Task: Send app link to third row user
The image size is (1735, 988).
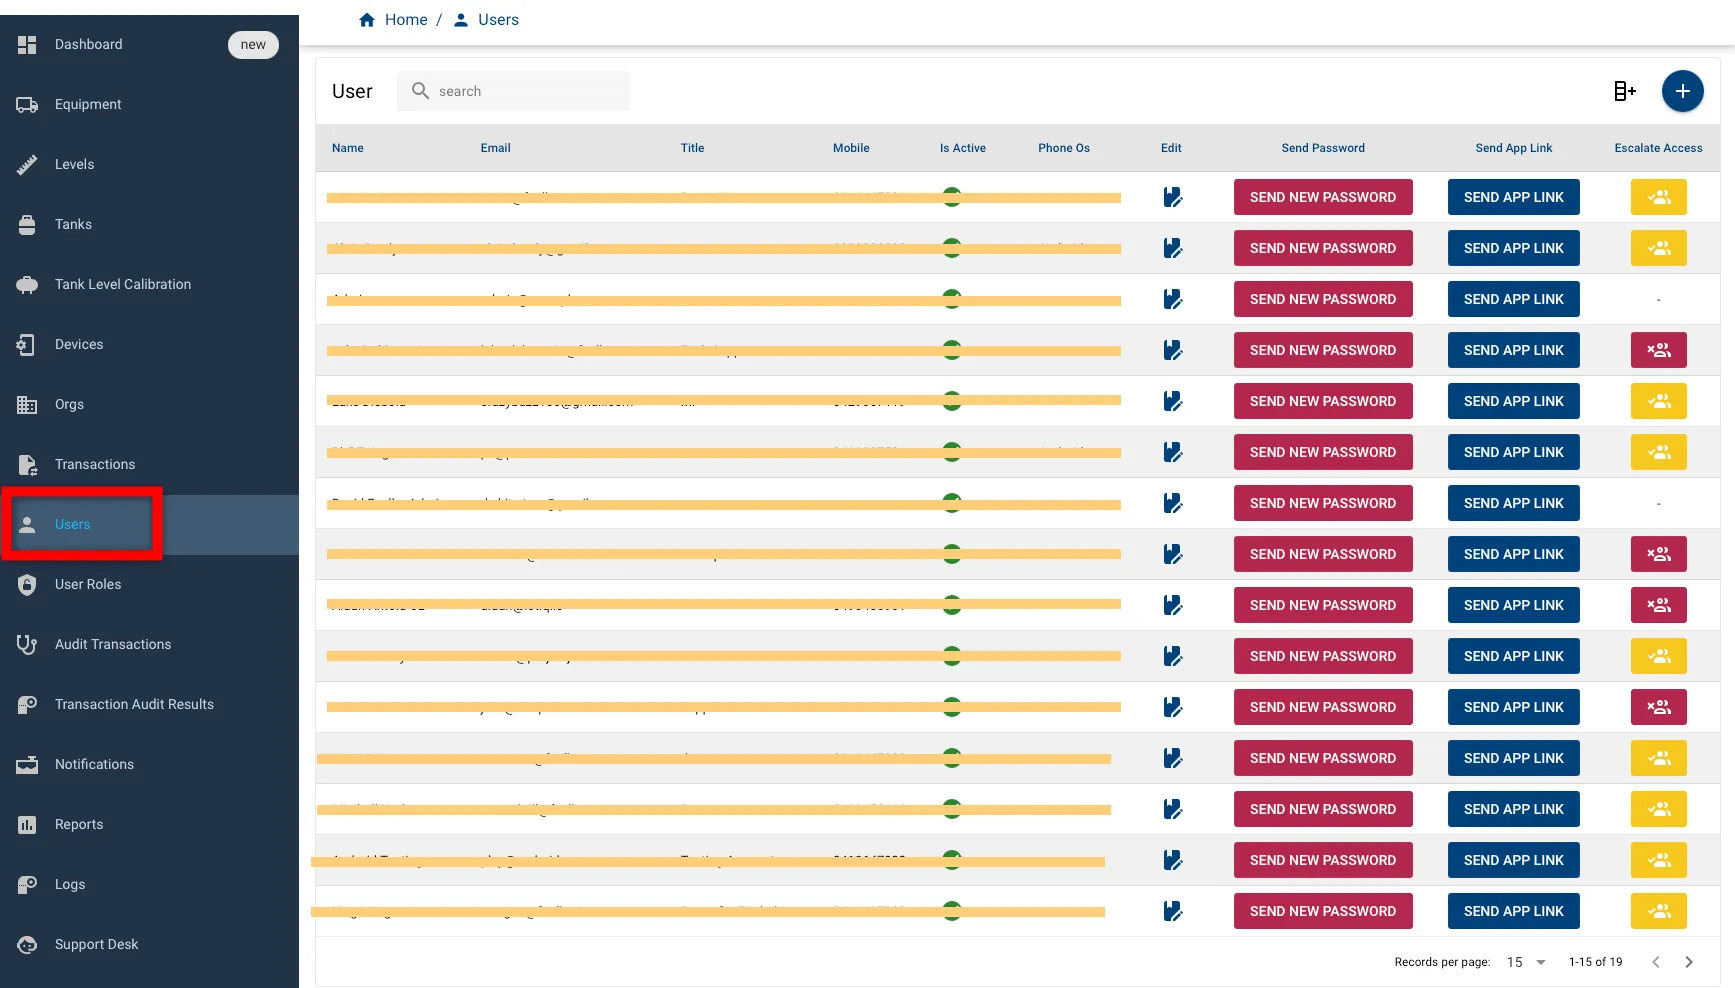Action: (x=1514, y=299)
